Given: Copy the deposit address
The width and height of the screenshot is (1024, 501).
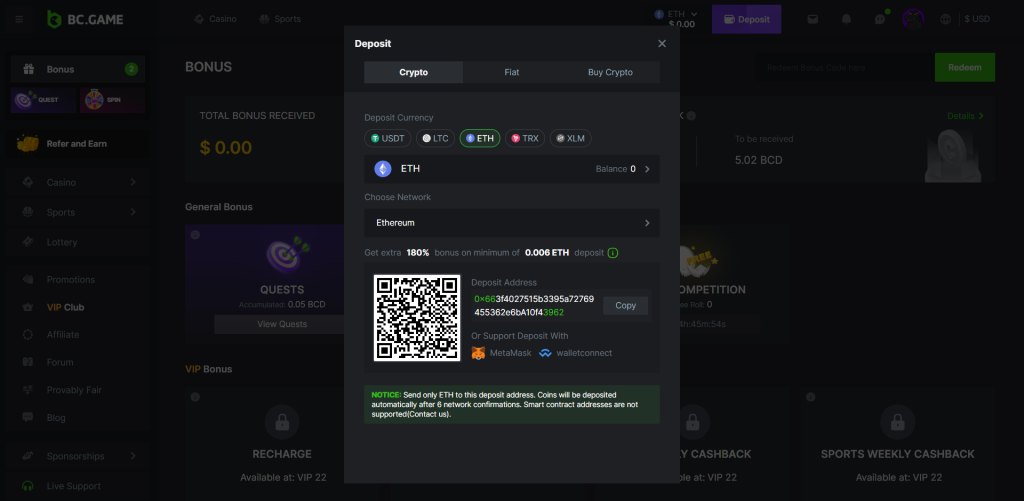Looking at the screenshot, I should pyautogui.click(x=625, y=306).
